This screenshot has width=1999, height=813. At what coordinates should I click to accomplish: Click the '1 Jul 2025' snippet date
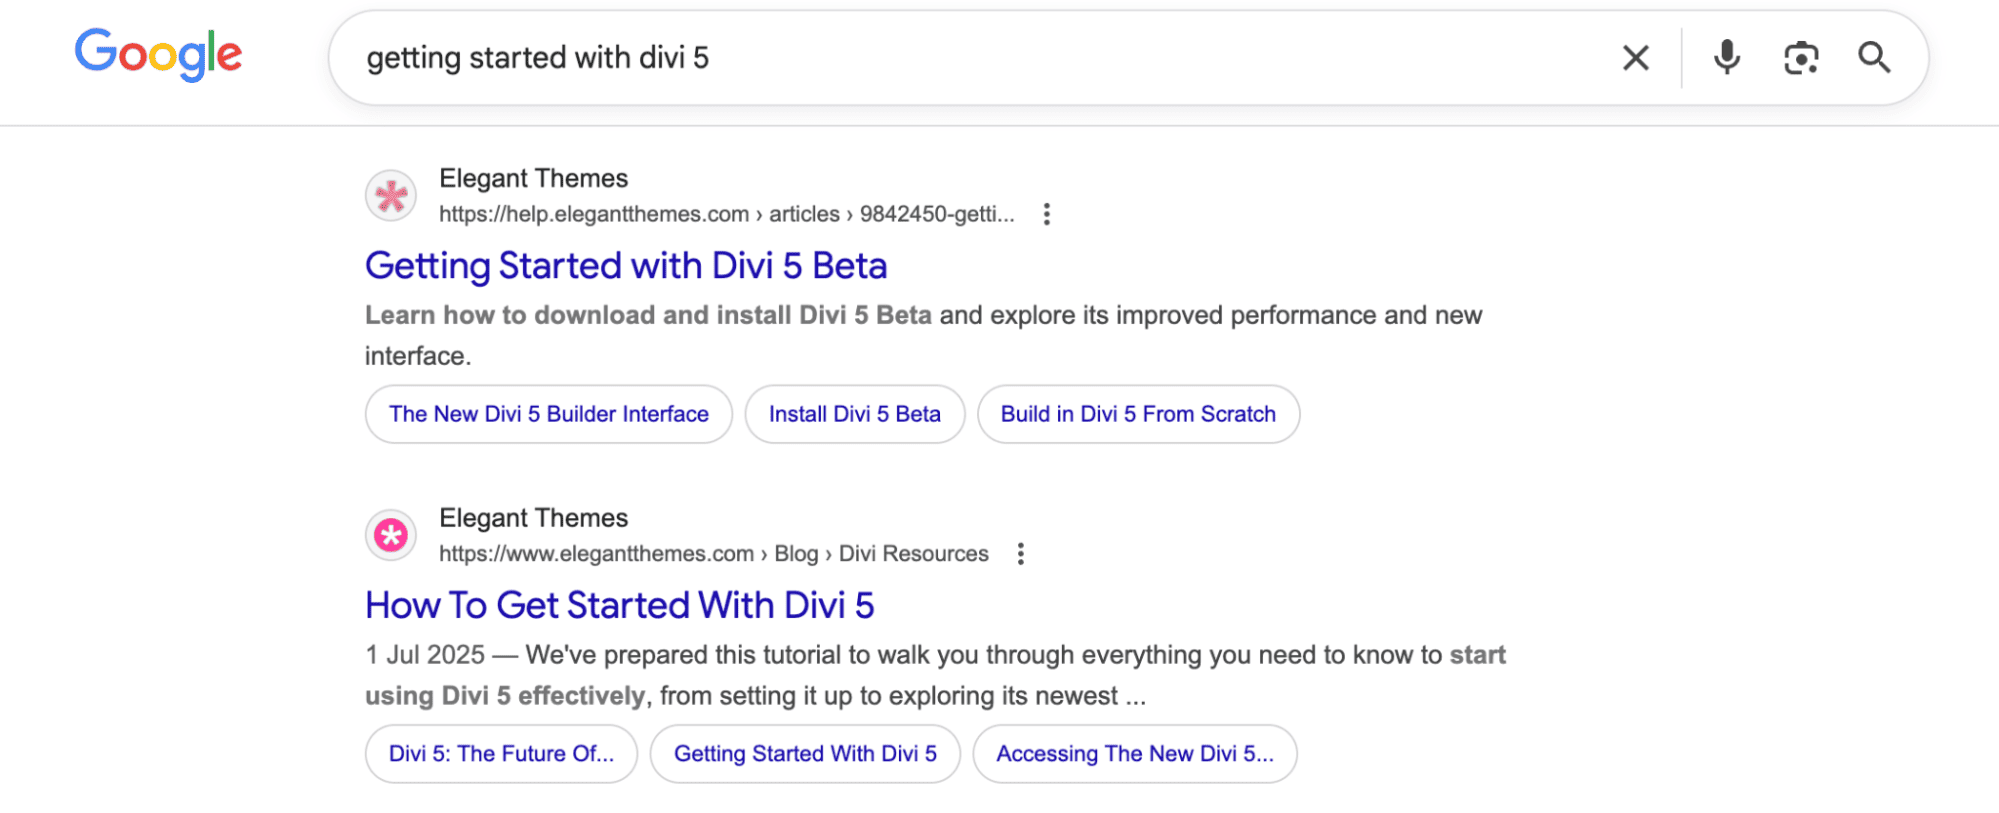pos(425,655)
